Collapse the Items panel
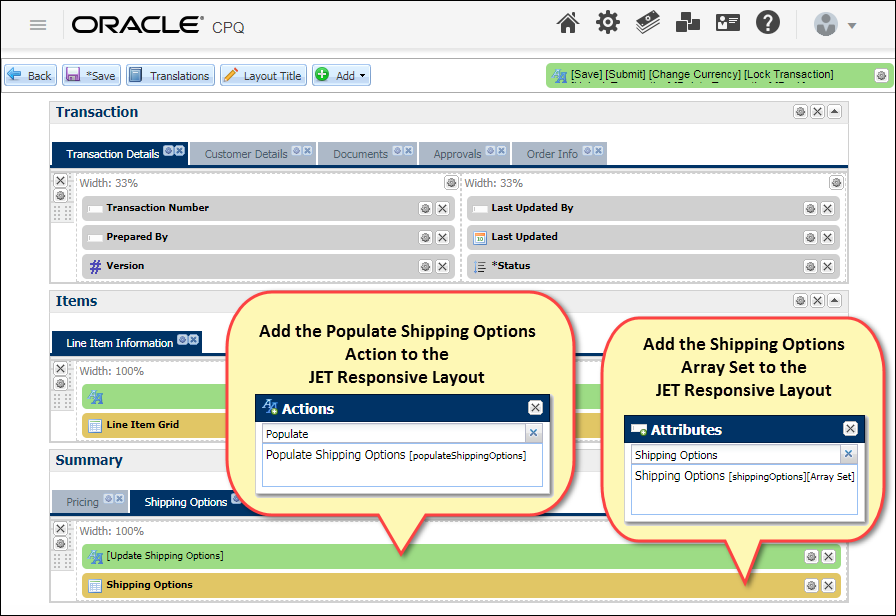 click(x=835, y=301)
